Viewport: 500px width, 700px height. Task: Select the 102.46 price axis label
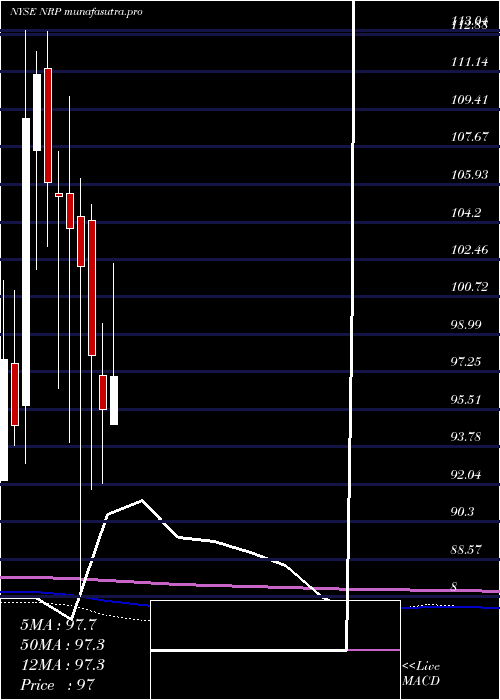pyautogui.click(x=469, y=250)
